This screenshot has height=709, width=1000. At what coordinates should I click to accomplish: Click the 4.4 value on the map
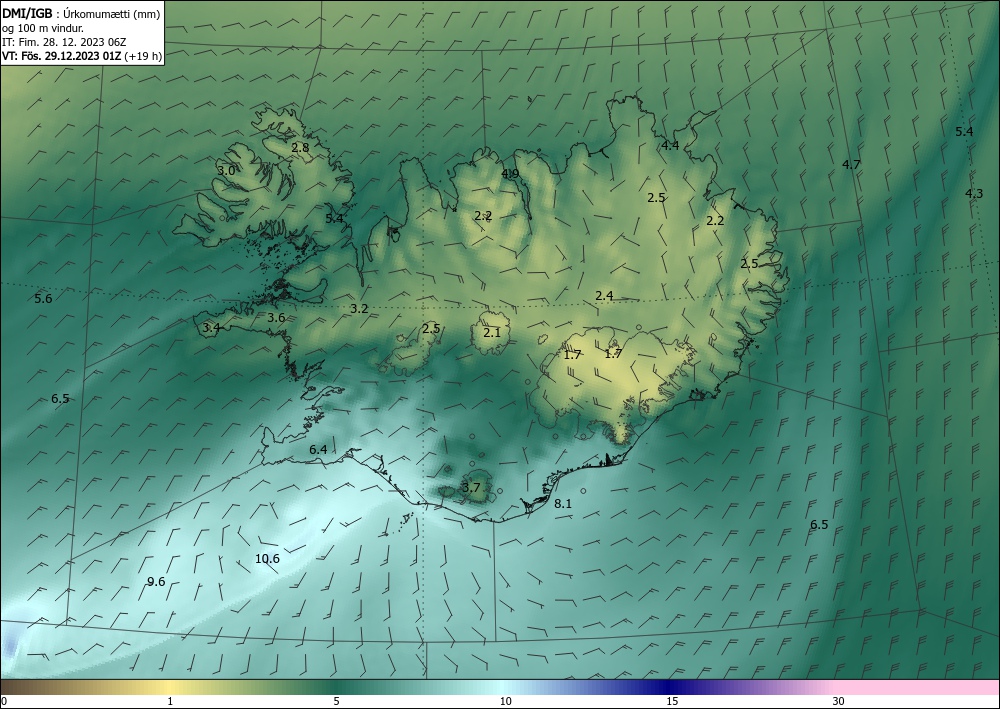pyautogui.click(x=670, y=145)
